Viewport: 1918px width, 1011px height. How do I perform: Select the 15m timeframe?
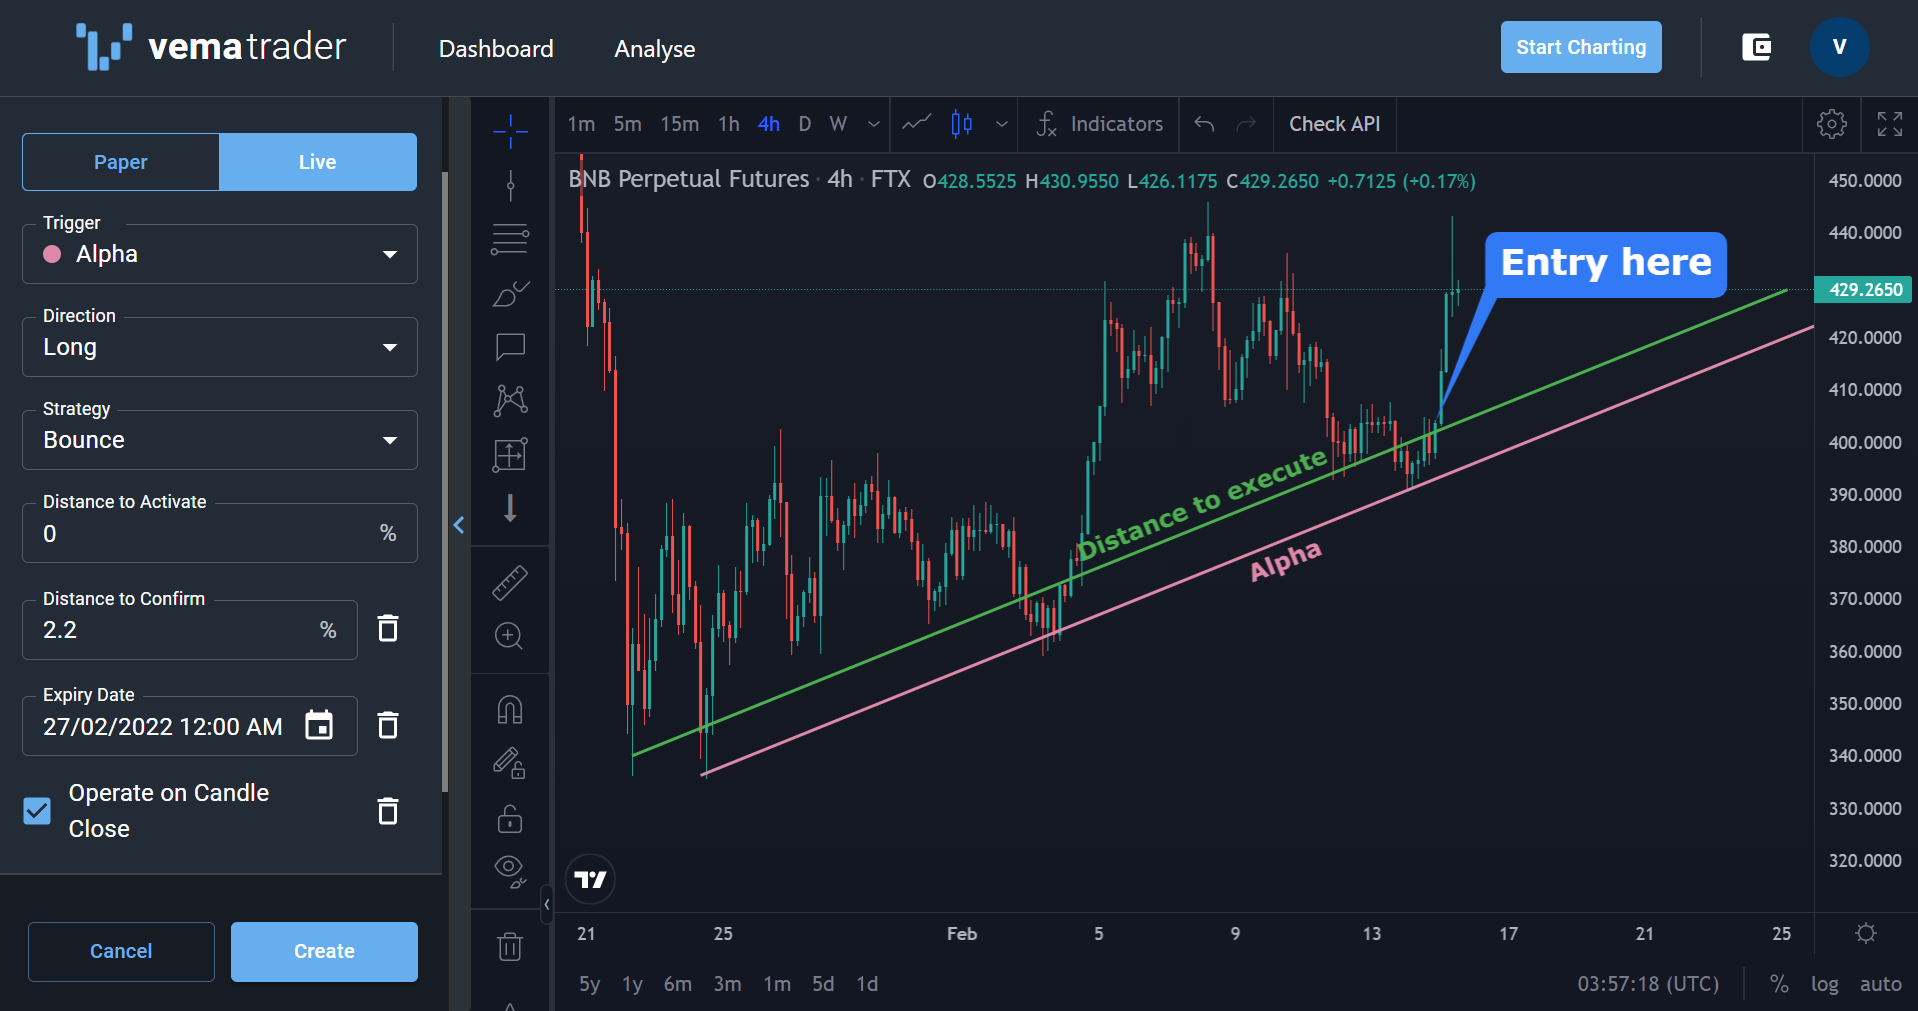[x=680, y=124]
